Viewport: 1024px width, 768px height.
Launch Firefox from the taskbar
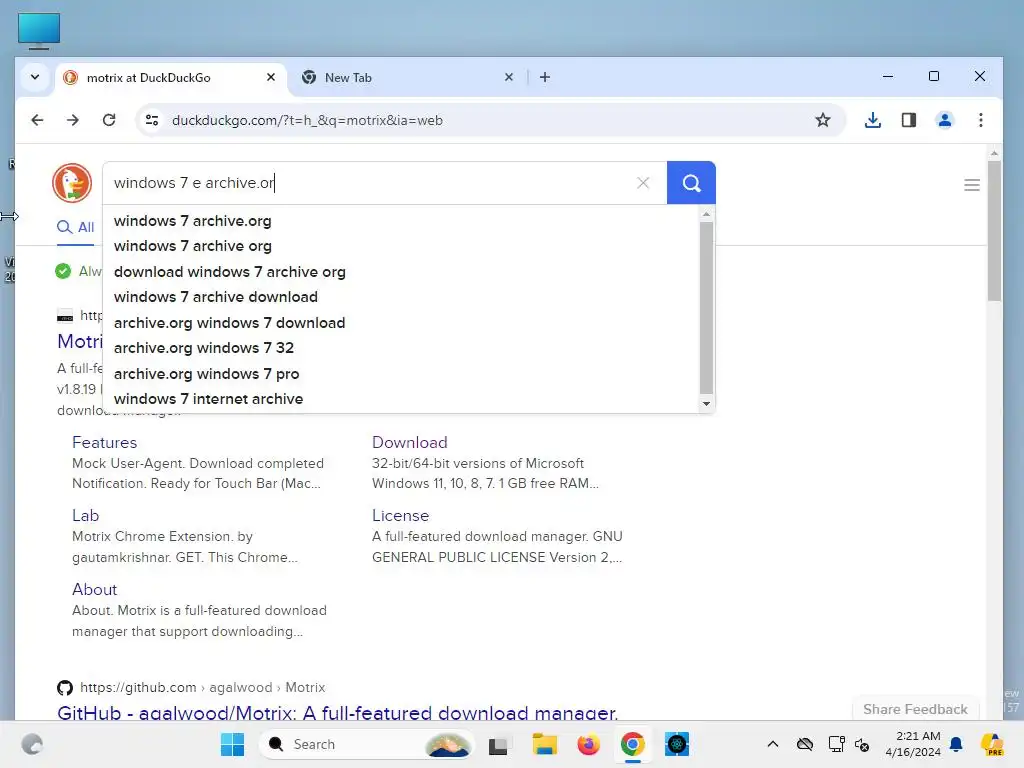point(588,744)
